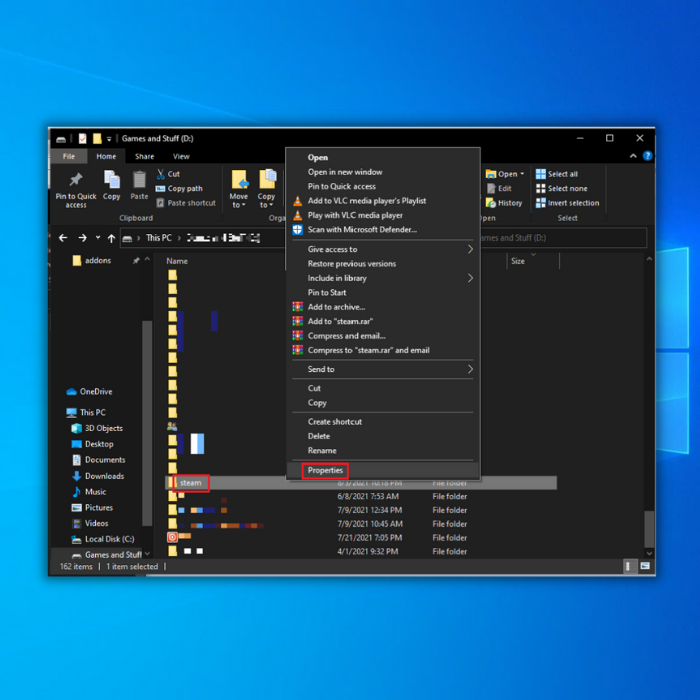Click Paste shortcut in Clipboard group
700x700 pixels.
[186, 203]
